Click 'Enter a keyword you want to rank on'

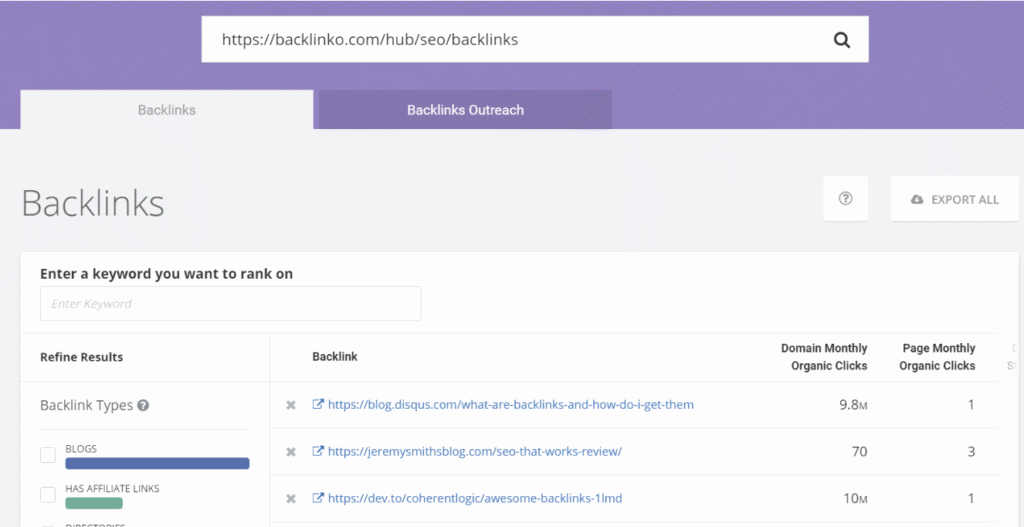167,274
